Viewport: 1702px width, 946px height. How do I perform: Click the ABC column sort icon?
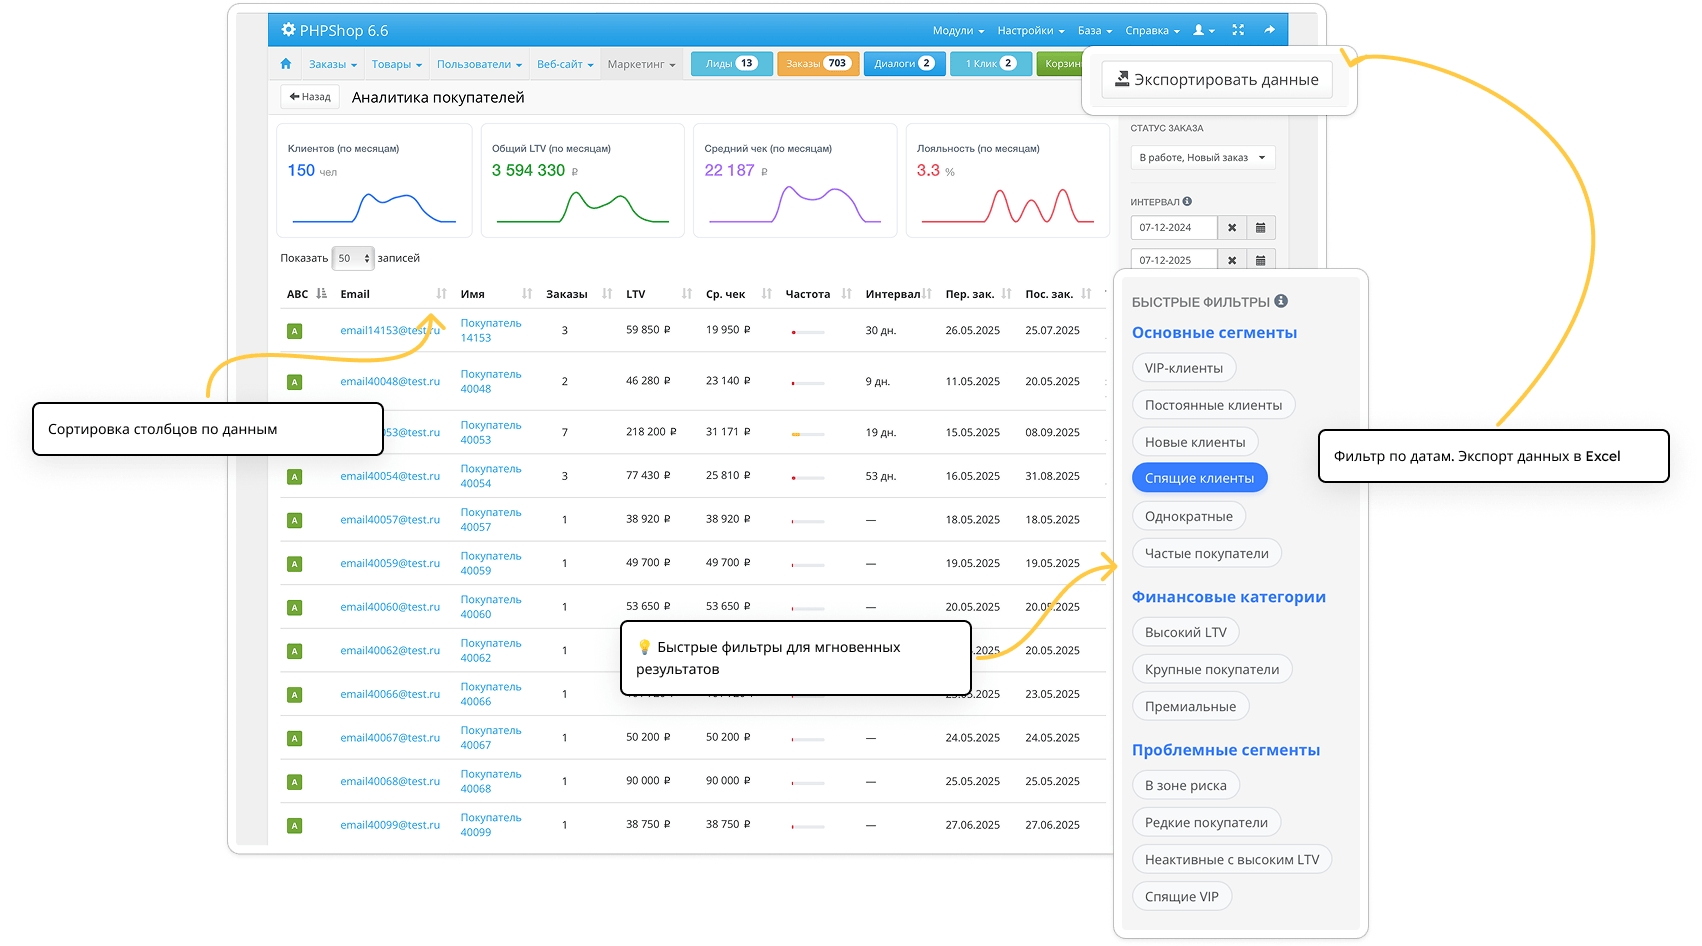(321, 294)
